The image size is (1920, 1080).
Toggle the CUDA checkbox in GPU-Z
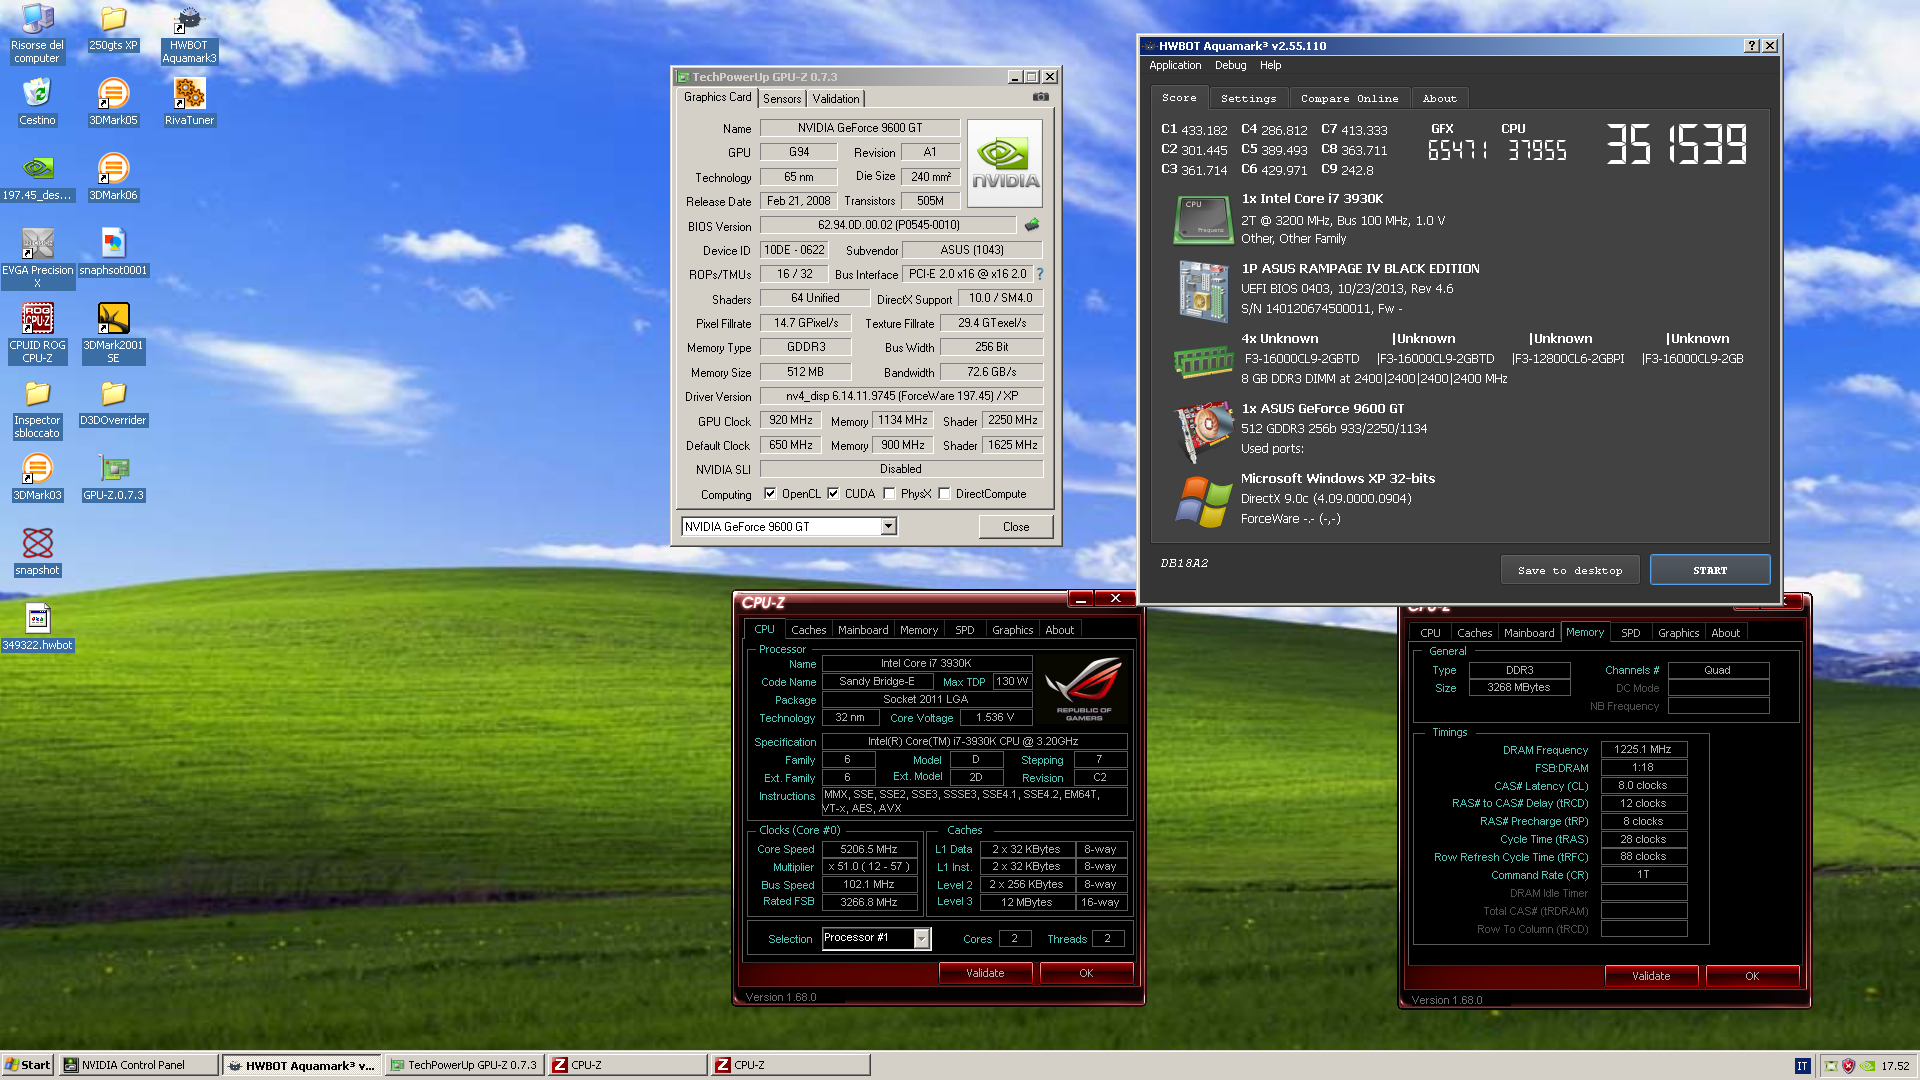point(833,493)
